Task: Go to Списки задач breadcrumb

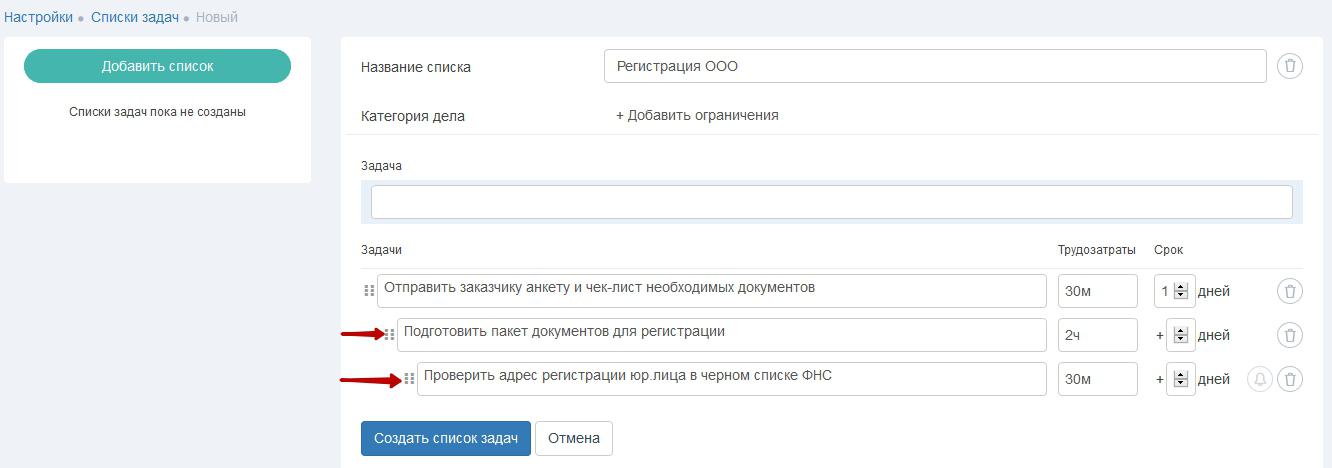Action: pyautogui.click(x=135, y=17)
